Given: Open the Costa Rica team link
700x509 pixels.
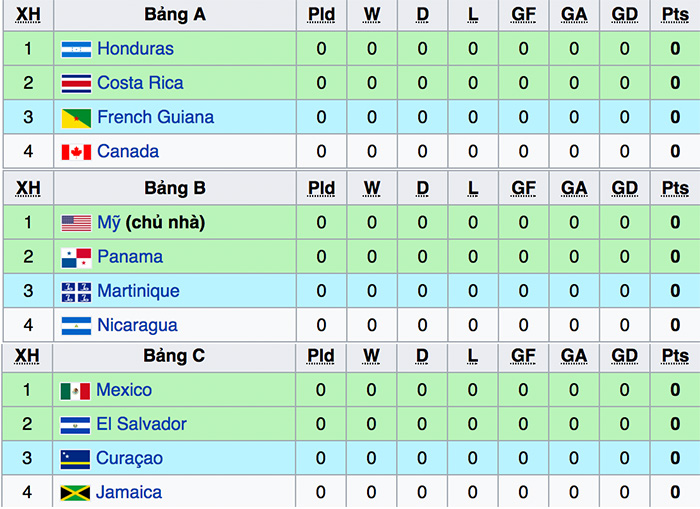Looking at the screenshot, I should (x=140, y=83).
